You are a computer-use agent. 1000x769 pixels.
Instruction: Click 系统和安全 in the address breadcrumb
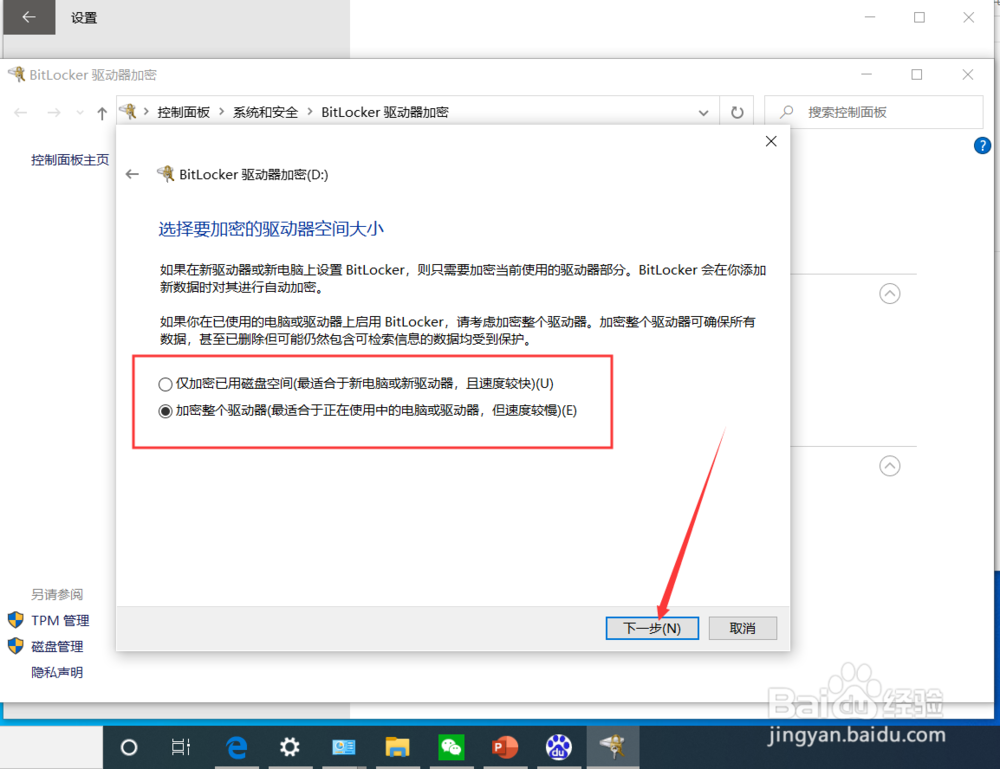coord(265,112)
